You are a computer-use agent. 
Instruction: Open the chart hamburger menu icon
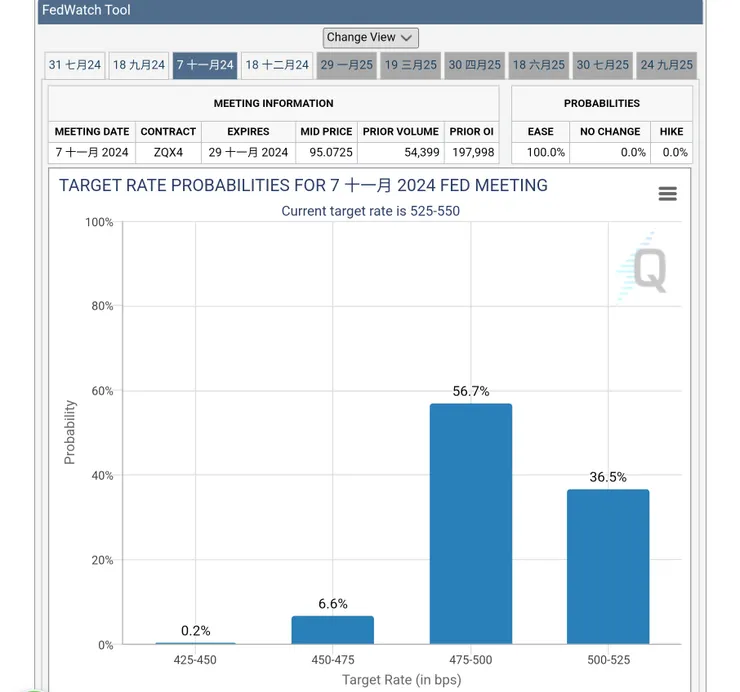667,194
